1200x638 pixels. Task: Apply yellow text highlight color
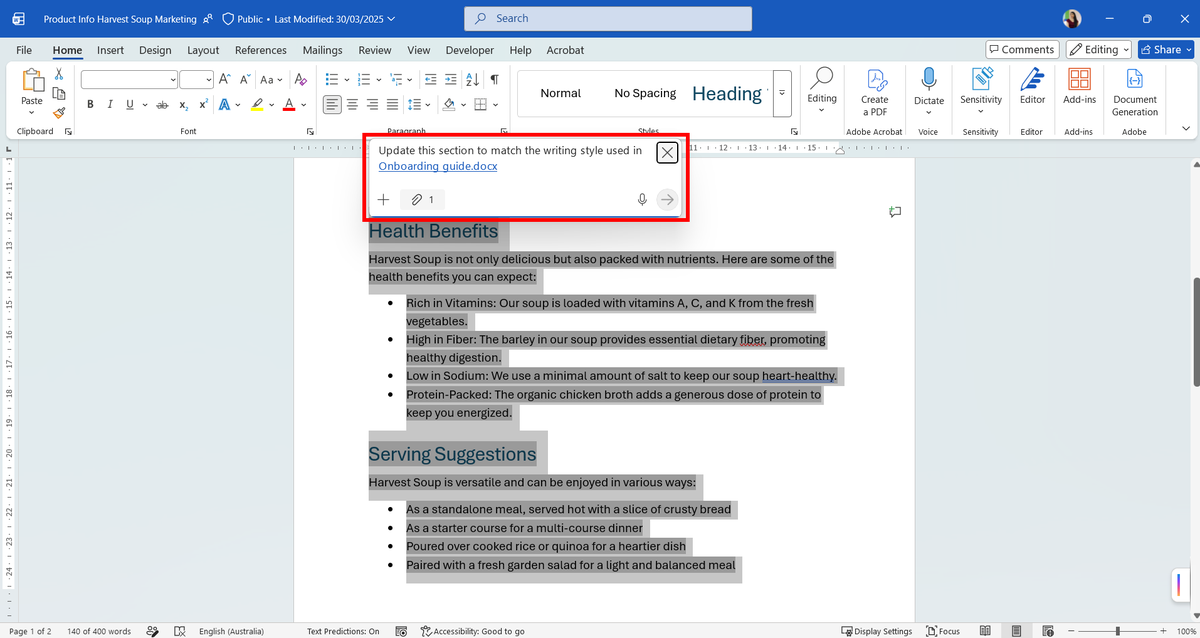[x=257, y=104]
